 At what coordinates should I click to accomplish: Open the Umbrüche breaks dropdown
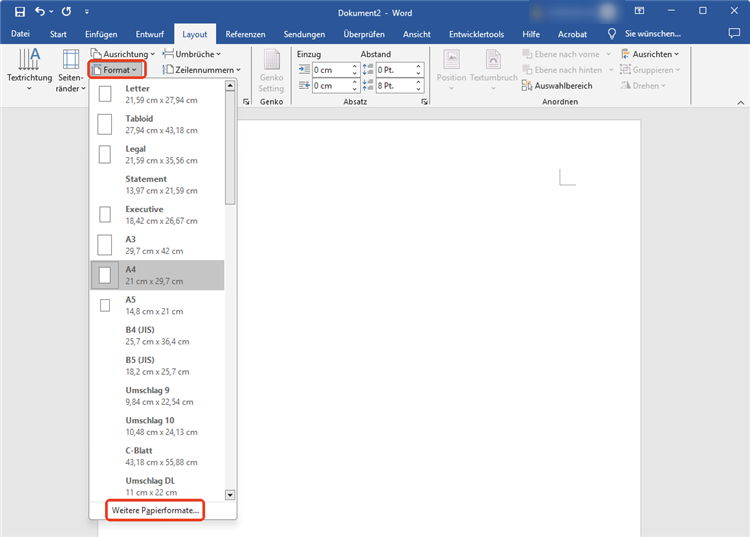[192, 54]
